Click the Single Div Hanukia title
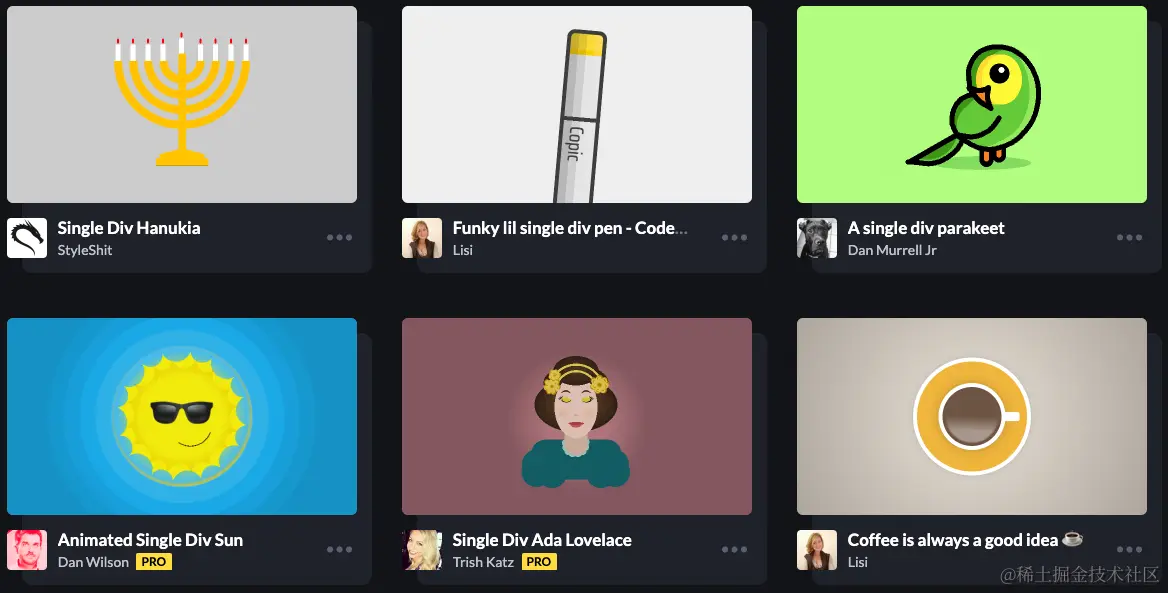Screen dimensions: 1168x593 pyautogui.click(x=129, y=228)
